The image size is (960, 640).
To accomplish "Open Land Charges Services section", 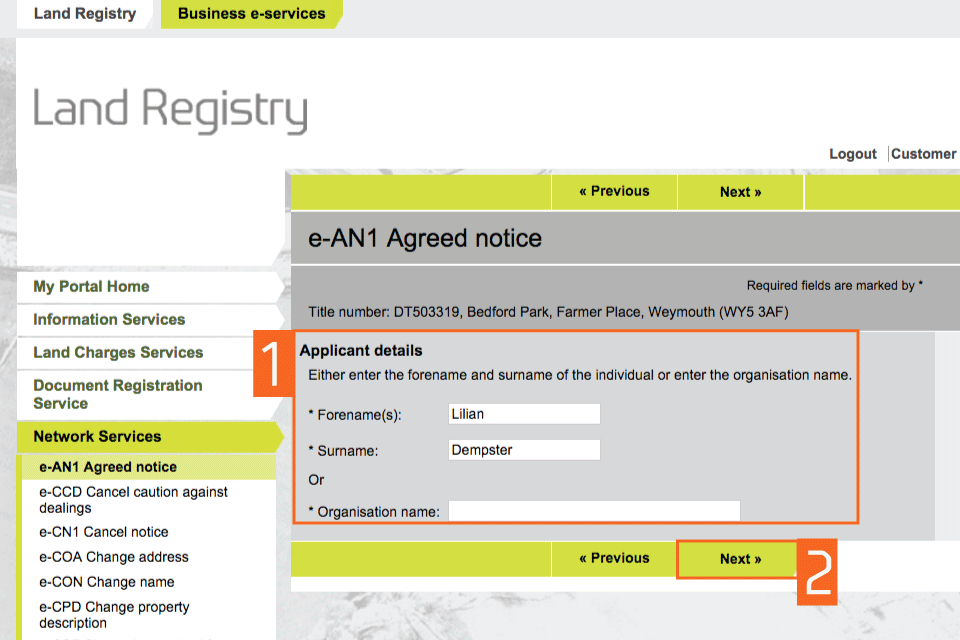I will (x=118, y=353).
